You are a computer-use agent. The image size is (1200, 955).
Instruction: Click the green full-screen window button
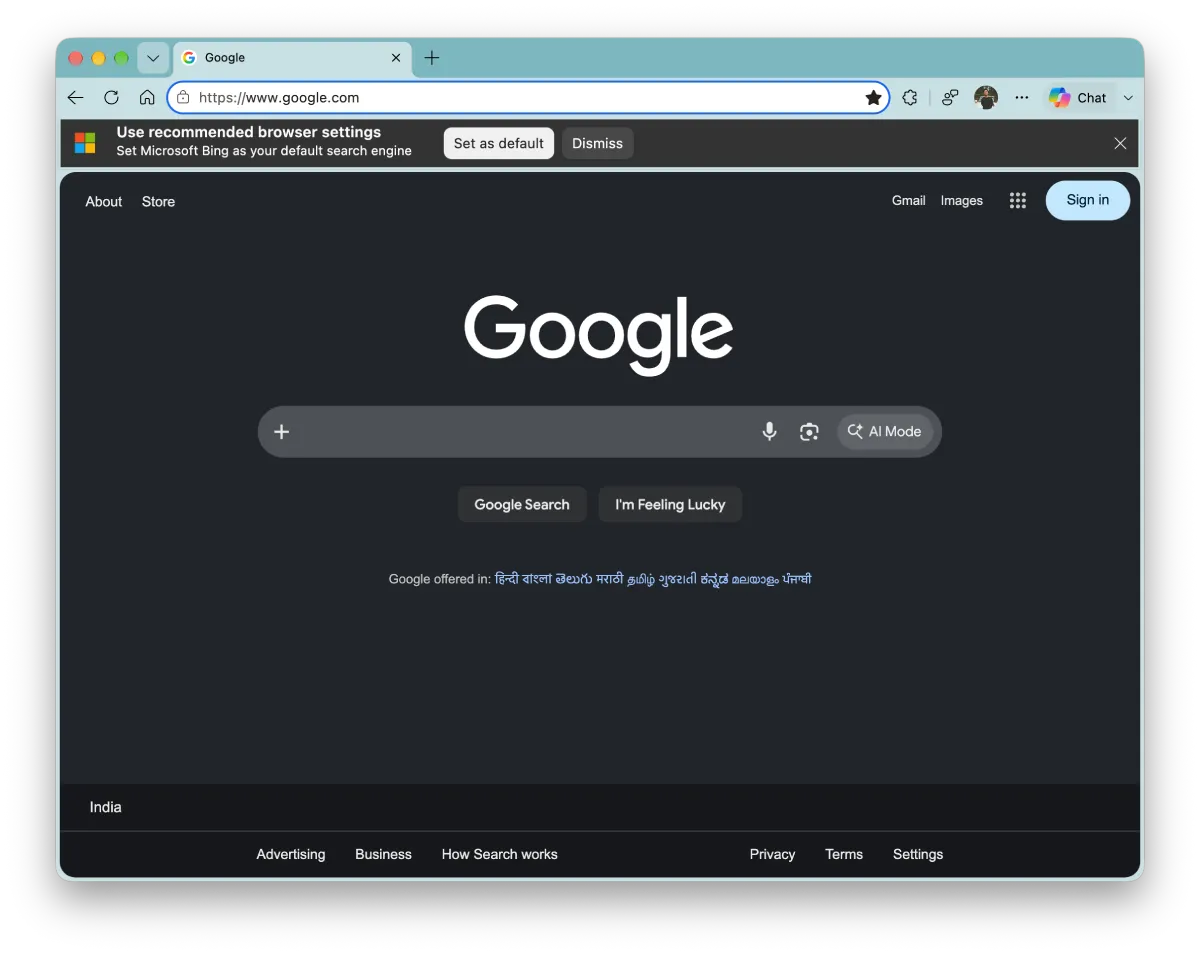pos(121,58)
